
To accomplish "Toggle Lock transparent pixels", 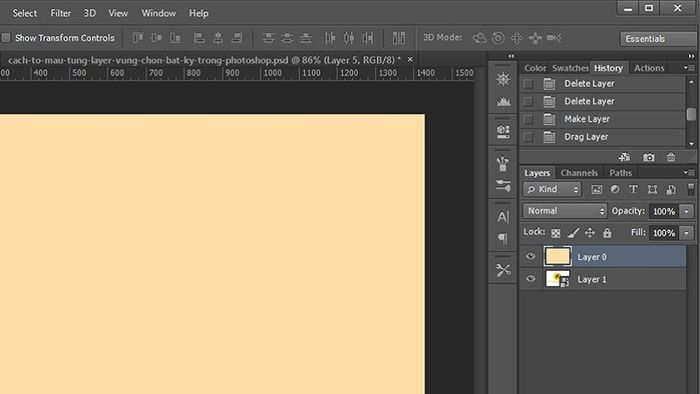I will pos(555,233).
